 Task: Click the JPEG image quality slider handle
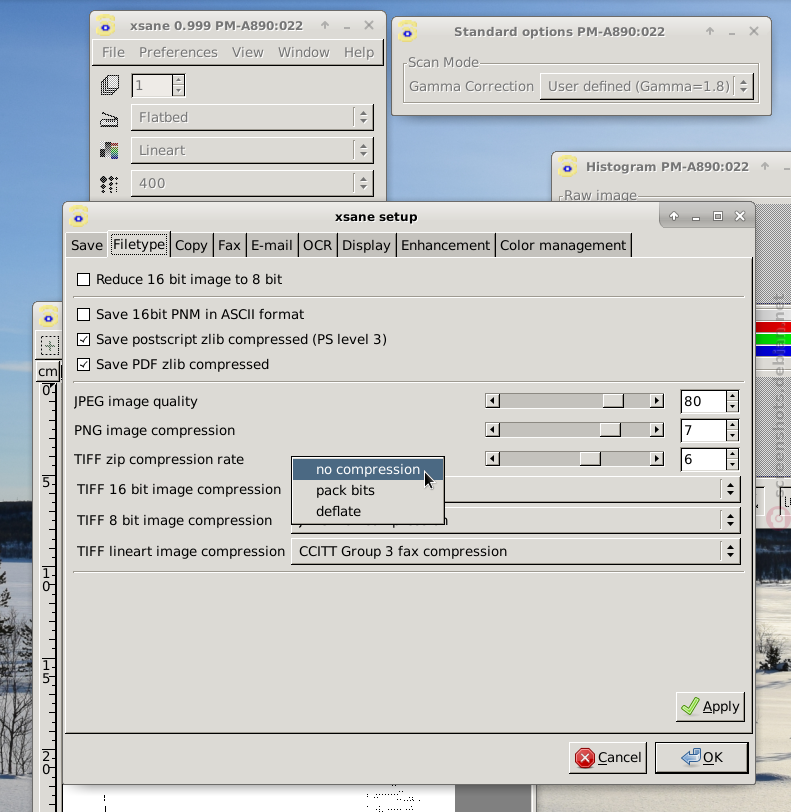[x=613, y=401]
